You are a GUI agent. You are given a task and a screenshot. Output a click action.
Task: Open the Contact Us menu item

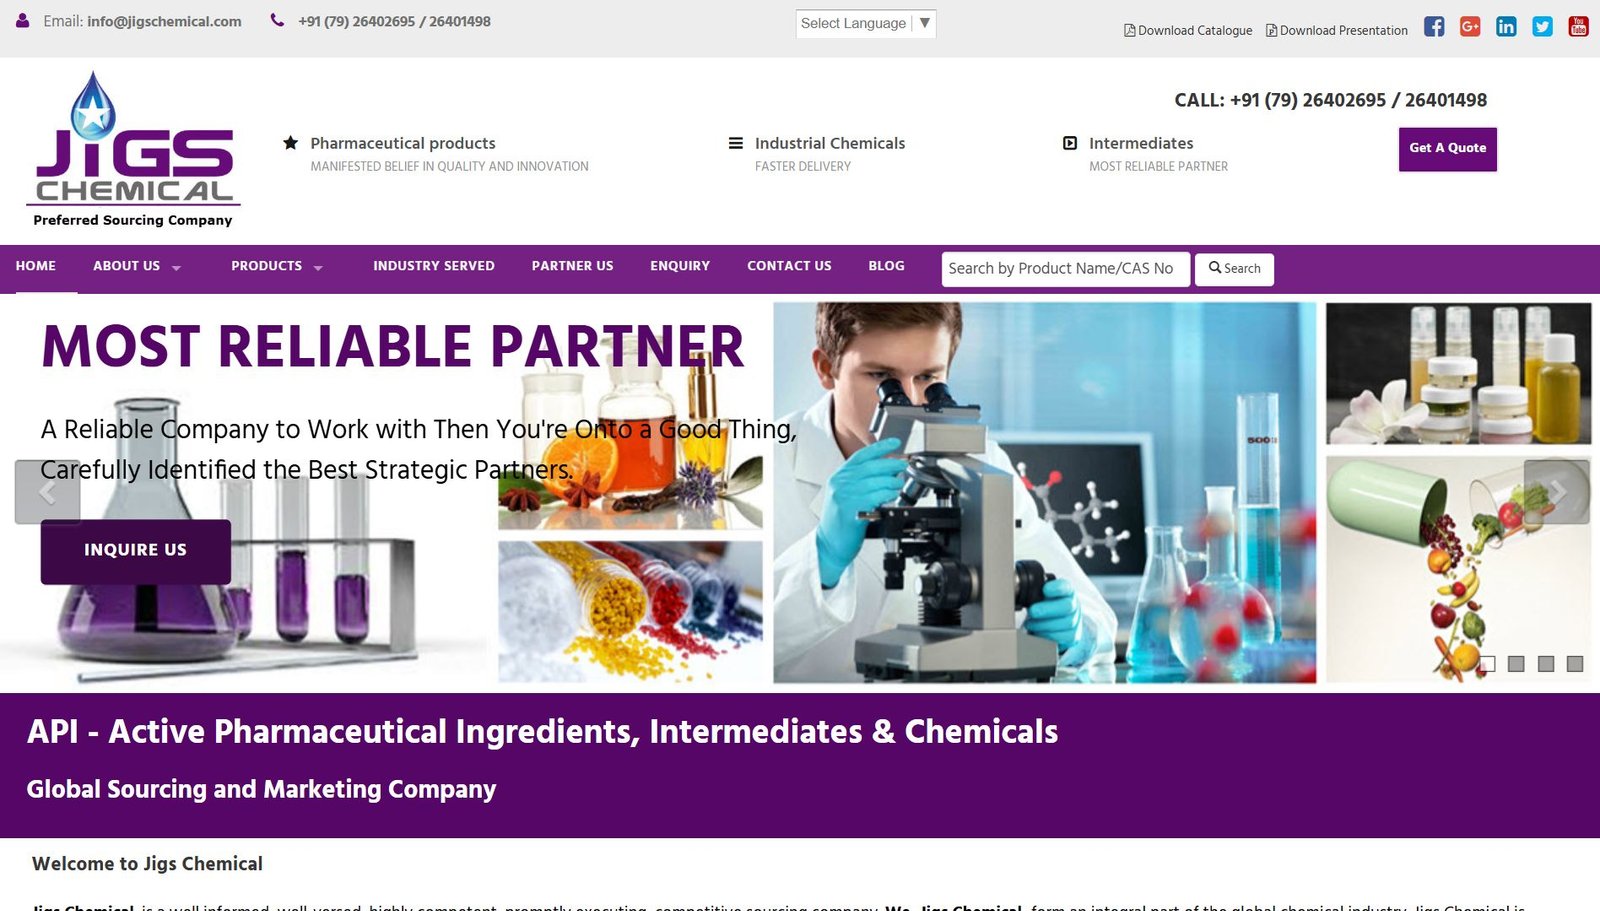789,266
